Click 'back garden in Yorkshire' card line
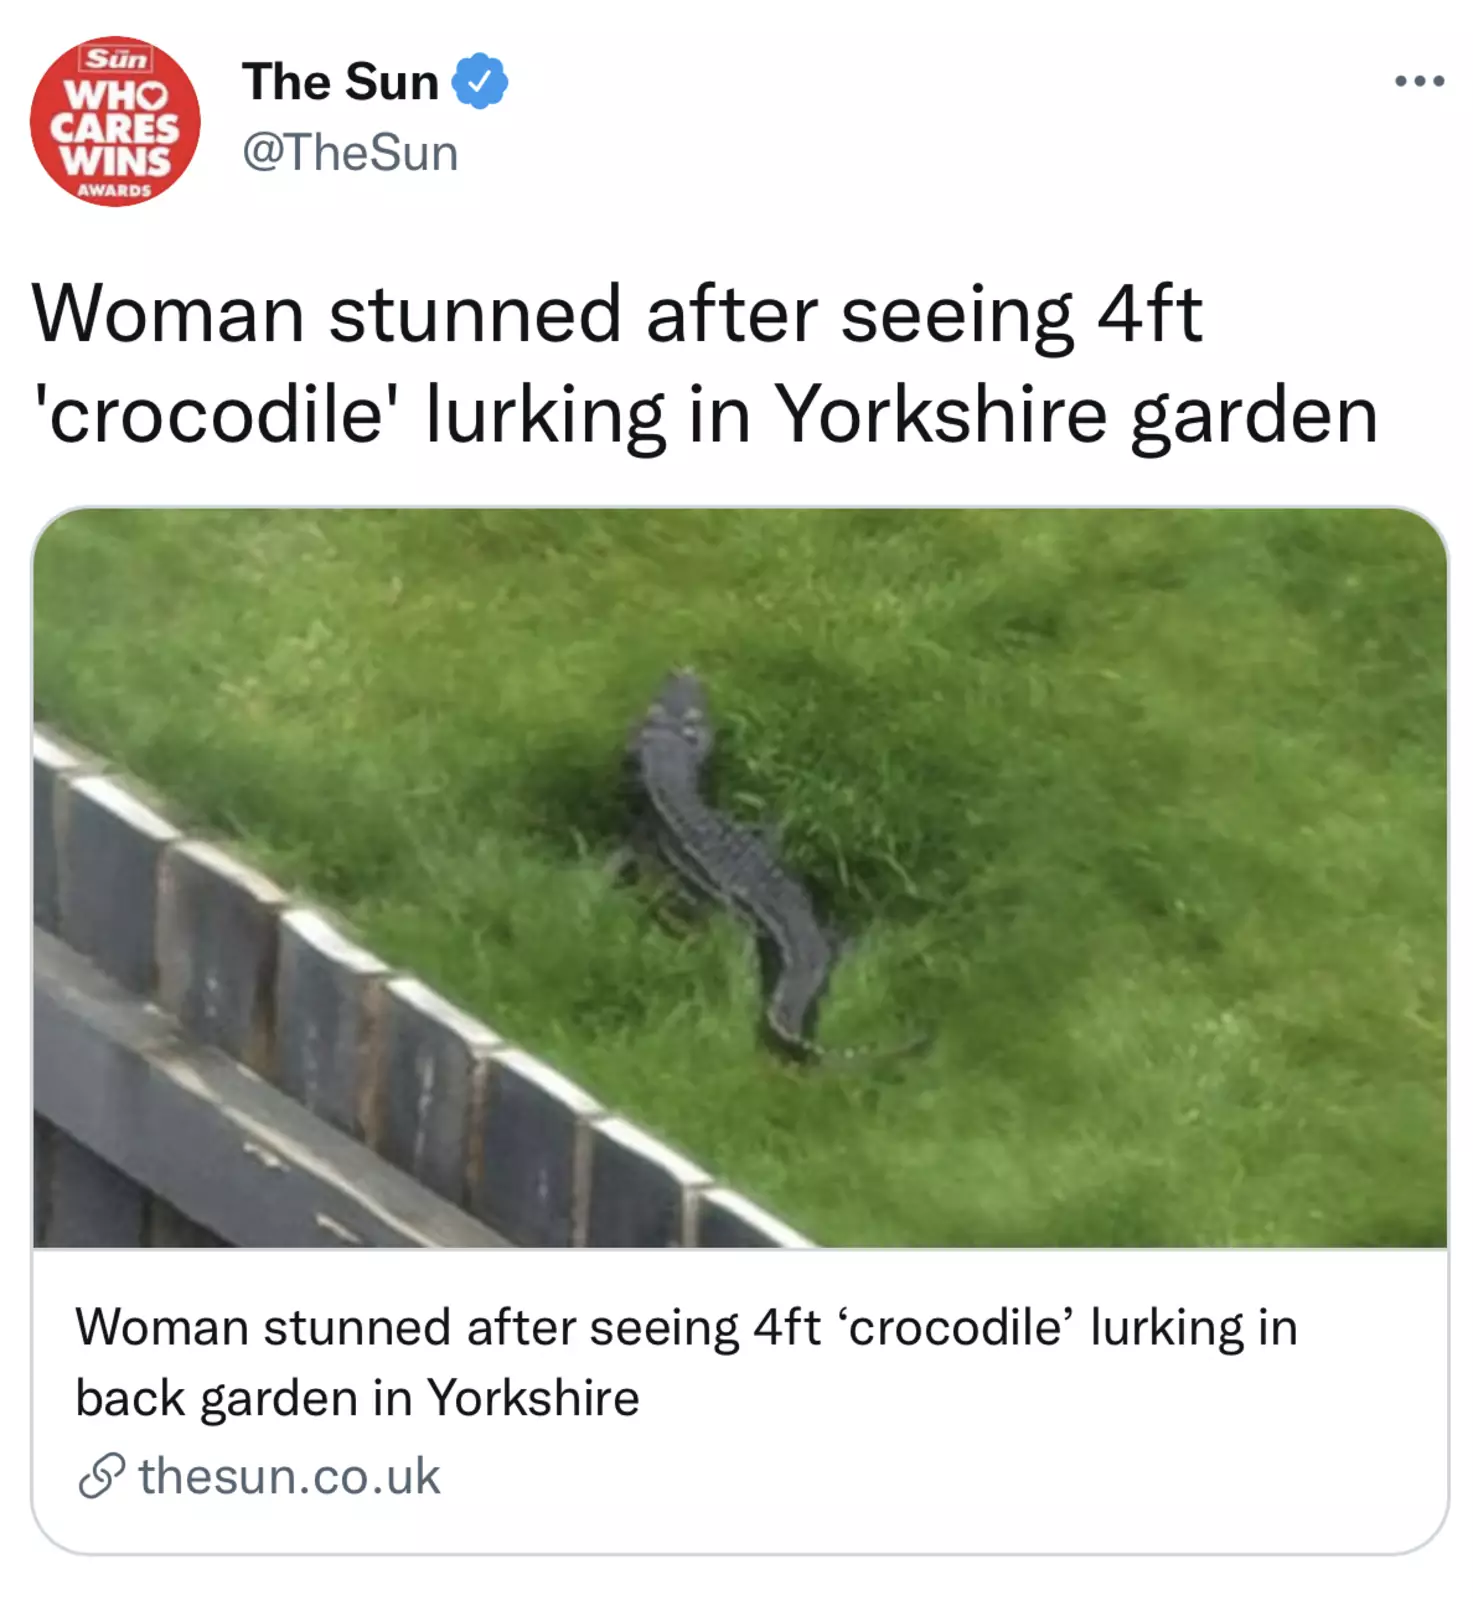 tap(357, 1398)
